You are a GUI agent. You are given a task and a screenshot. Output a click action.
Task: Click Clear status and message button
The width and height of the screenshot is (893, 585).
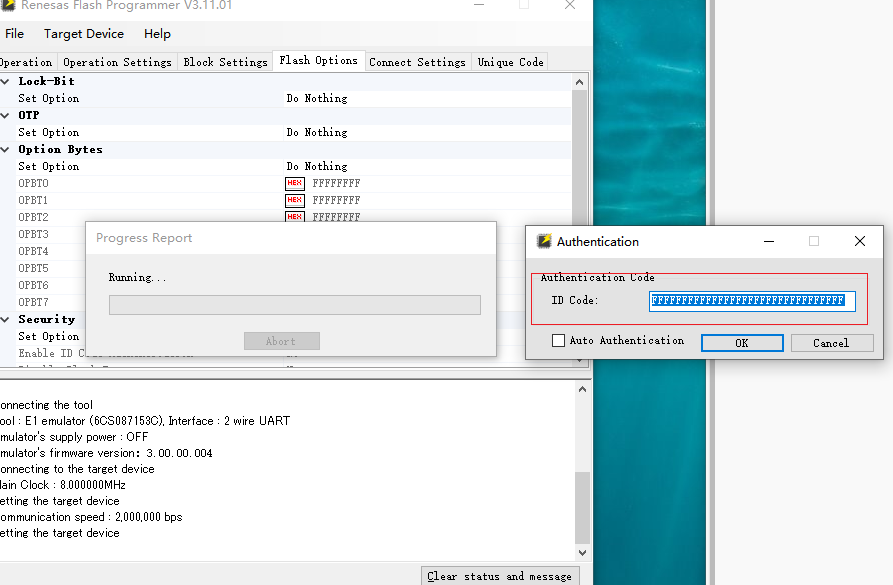pyautogui.click(x=500, y=576)
